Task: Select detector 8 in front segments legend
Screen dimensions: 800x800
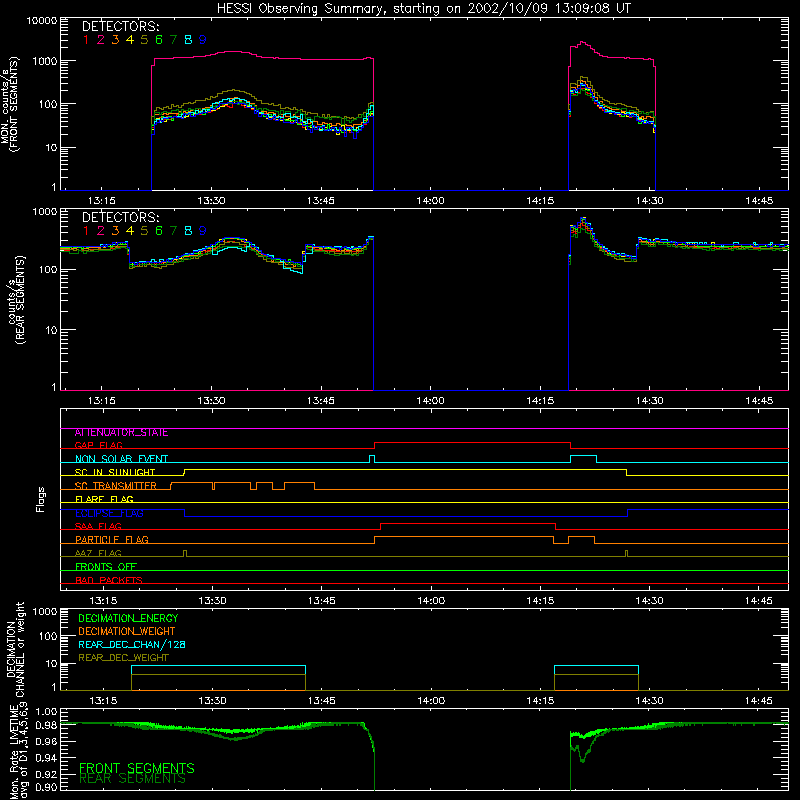Action: point(188,40)
